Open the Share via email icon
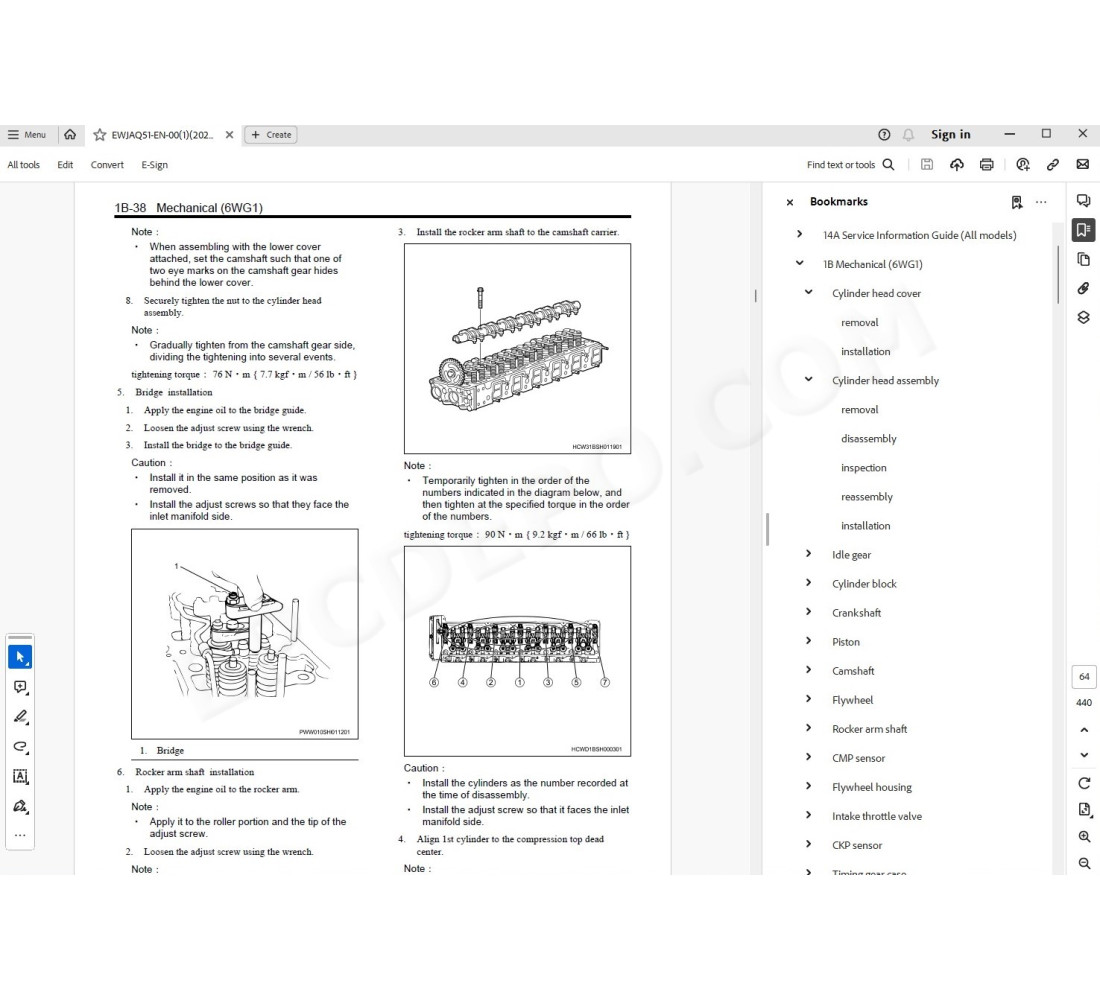The width and height of the screenshot is (1100, 1000). 1082,165
